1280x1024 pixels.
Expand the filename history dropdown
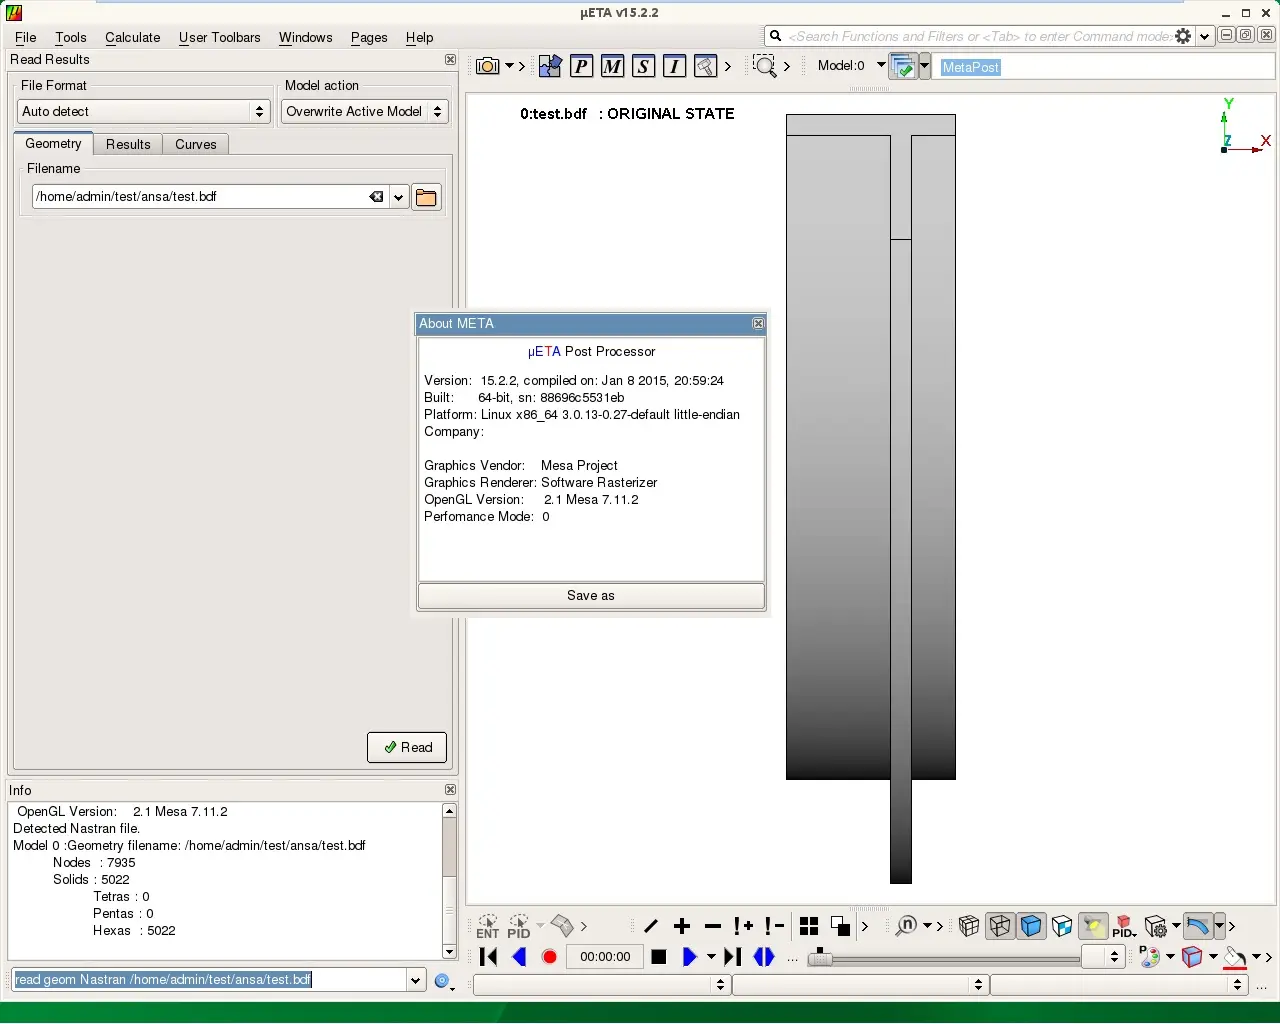pos(398,197)
